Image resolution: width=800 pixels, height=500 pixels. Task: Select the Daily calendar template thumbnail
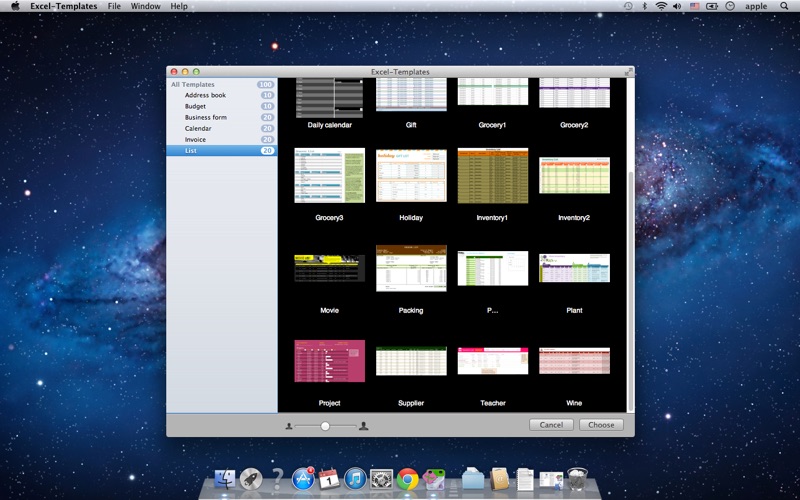(330, 97)
